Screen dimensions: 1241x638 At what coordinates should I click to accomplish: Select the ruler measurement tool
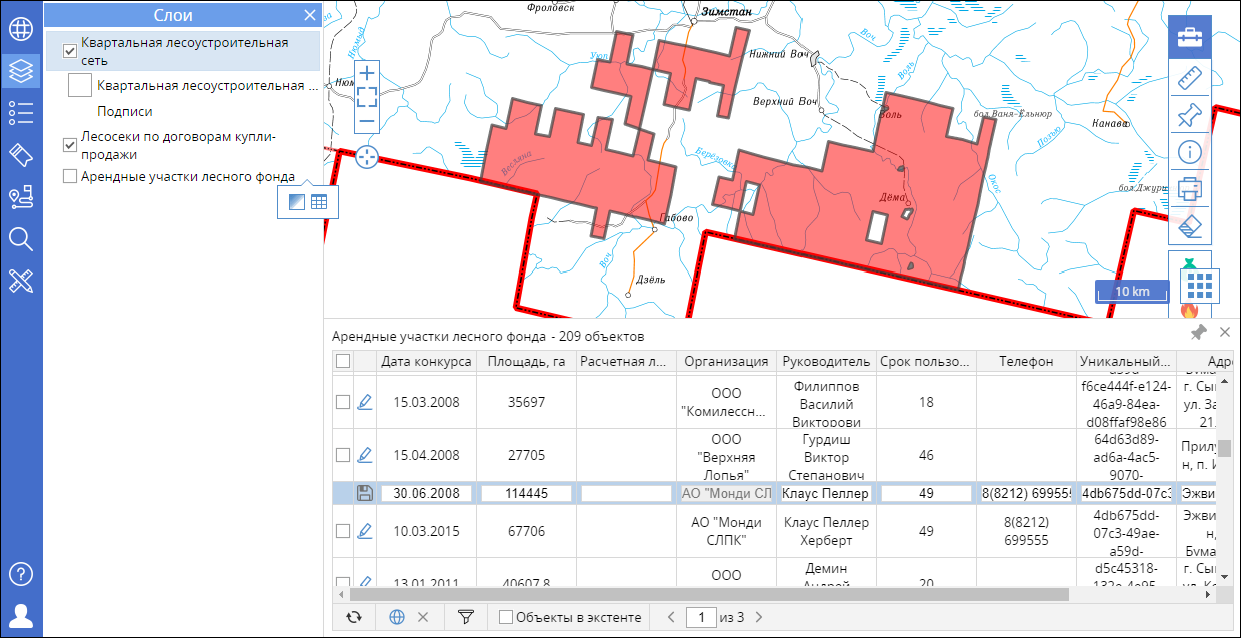1190,78
